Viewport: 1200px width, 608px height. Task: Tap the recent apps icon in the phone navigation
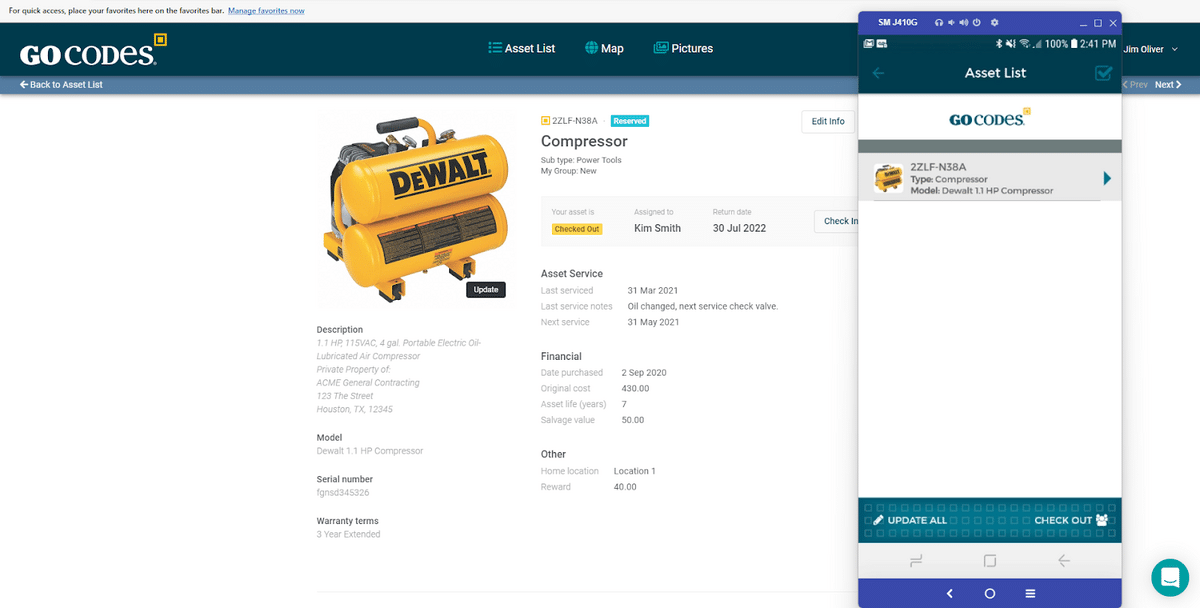pyautogui.click(x=915, y=560)
